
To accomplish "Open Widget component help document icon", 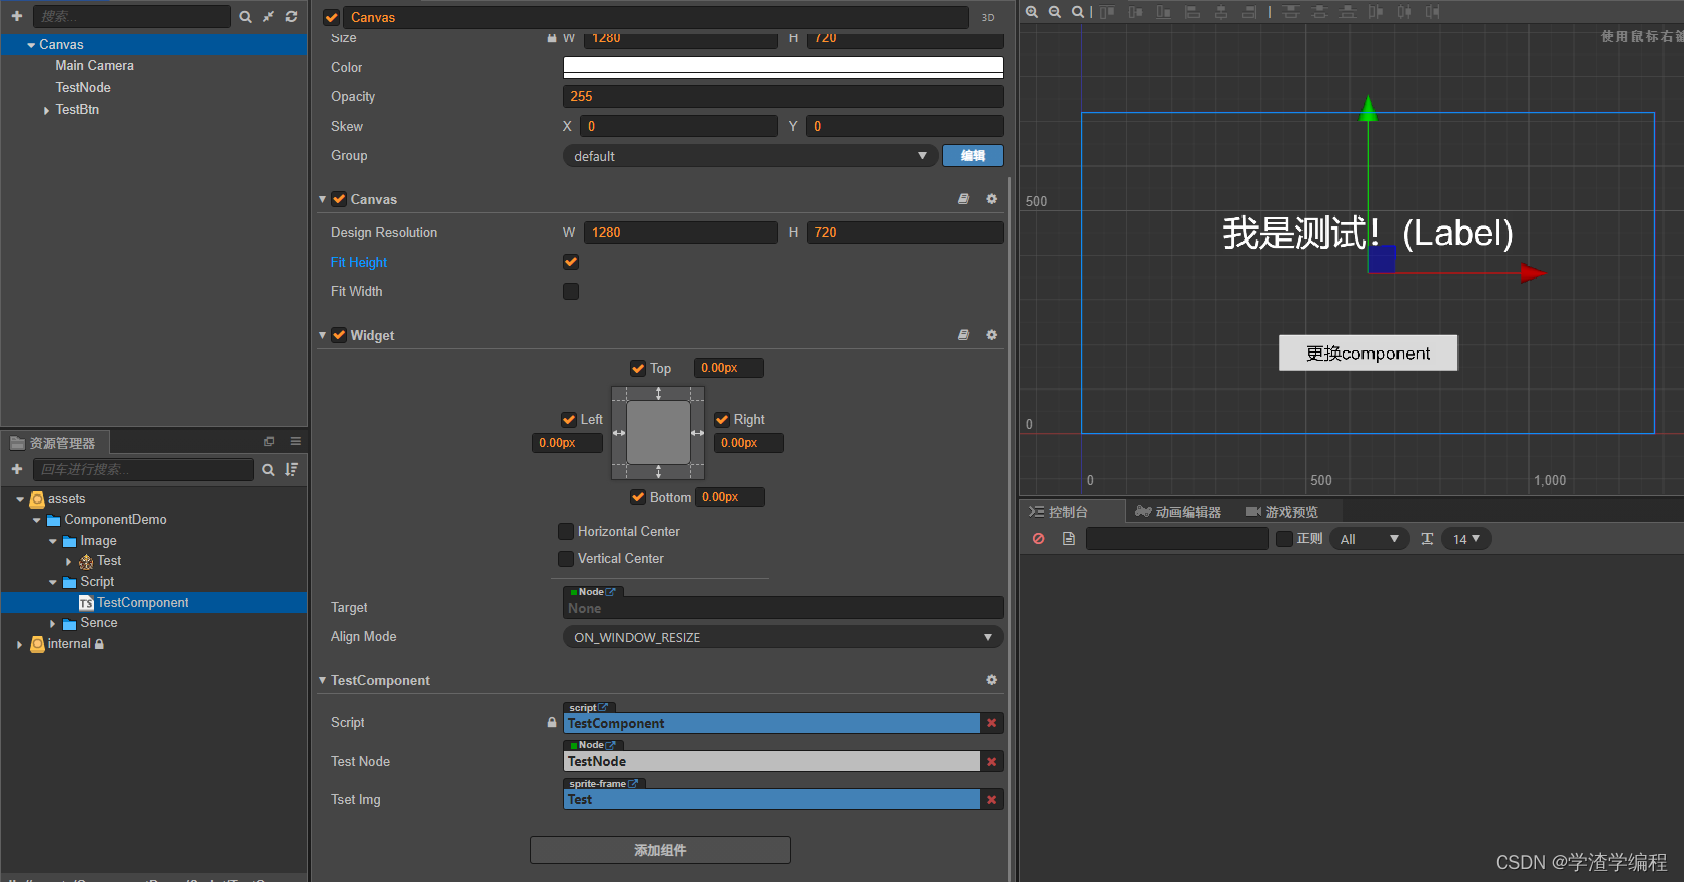I will (x=963, y=335).
